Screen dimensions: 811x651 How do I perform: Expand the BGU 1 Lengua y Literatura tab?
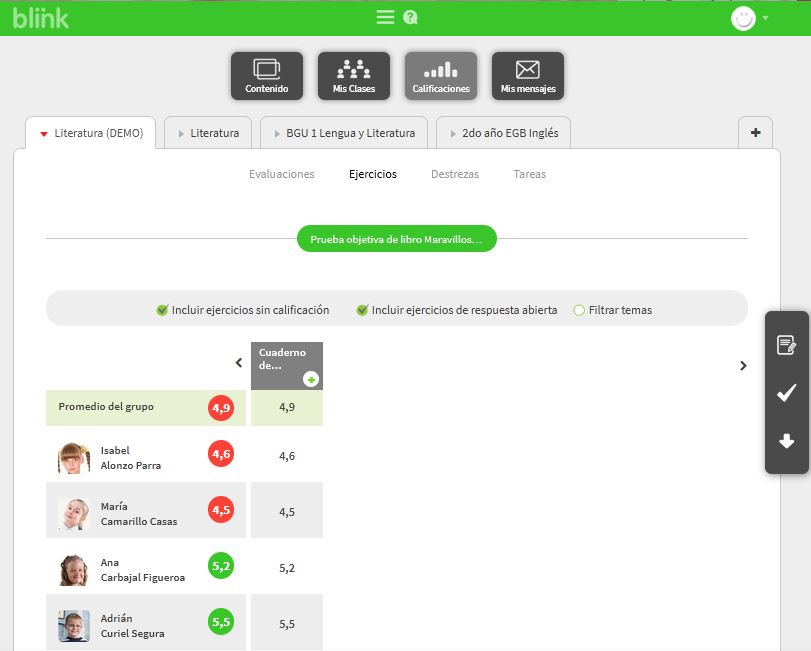pyautogui.click(x=344, y=133)
